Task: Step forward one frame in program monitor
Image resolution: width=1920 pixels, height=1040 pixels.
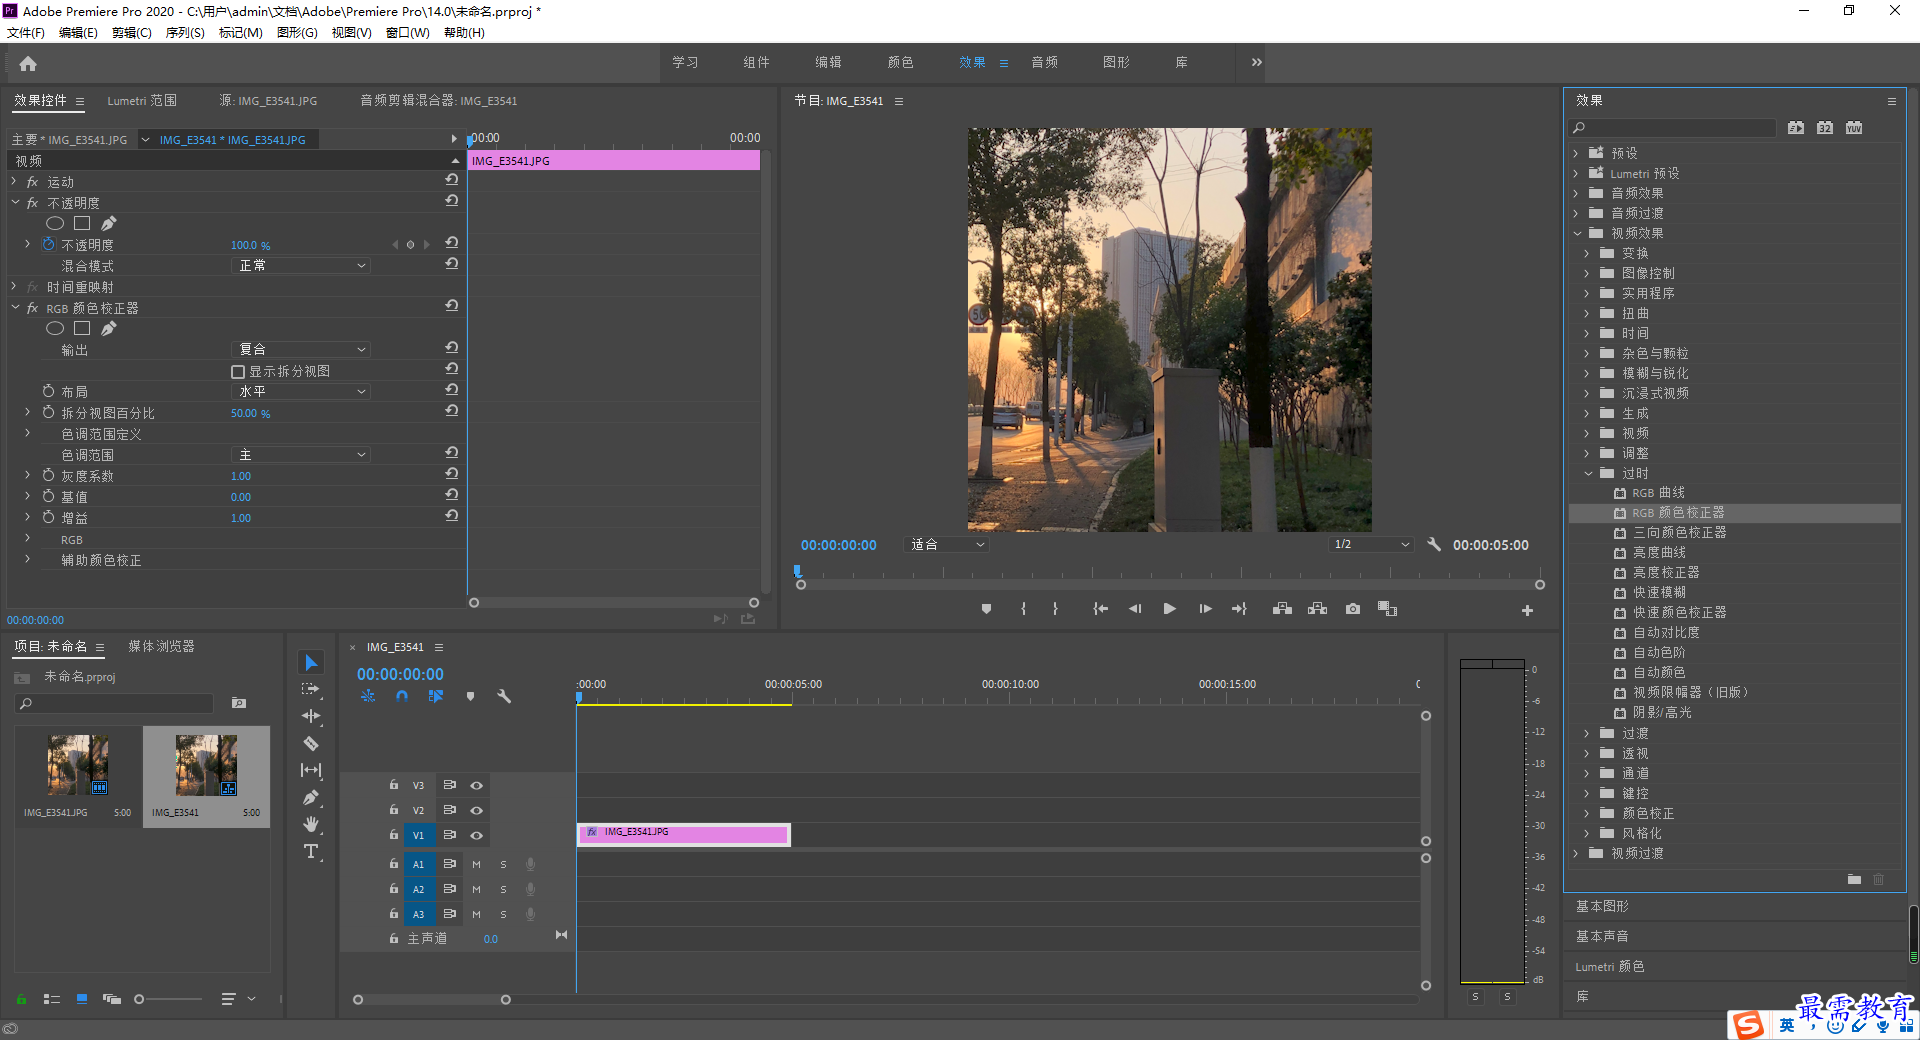Action: pyautogui.click(x=1205, y=609)
